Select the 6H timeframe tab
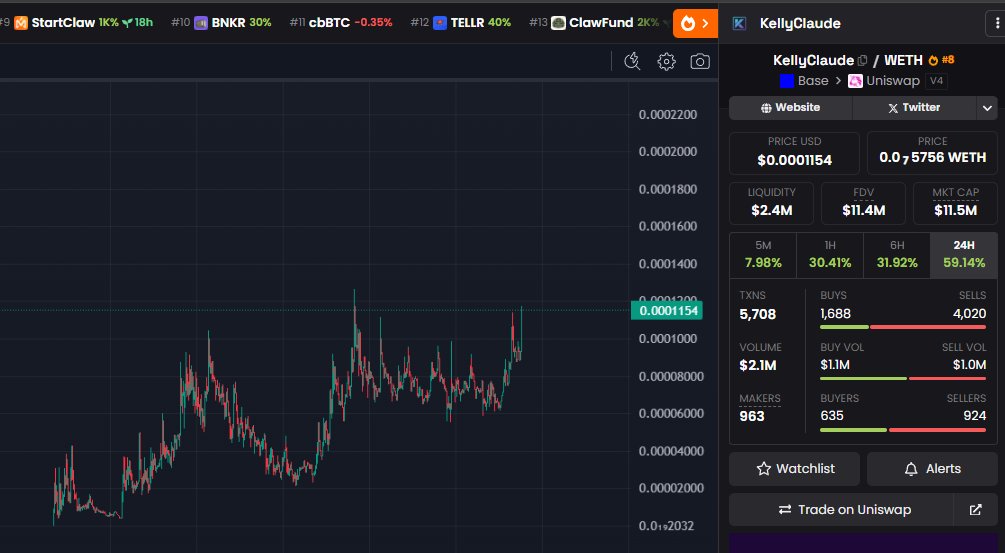The width and height of the screenshot is (1005, 553). [x=897, y=254]
